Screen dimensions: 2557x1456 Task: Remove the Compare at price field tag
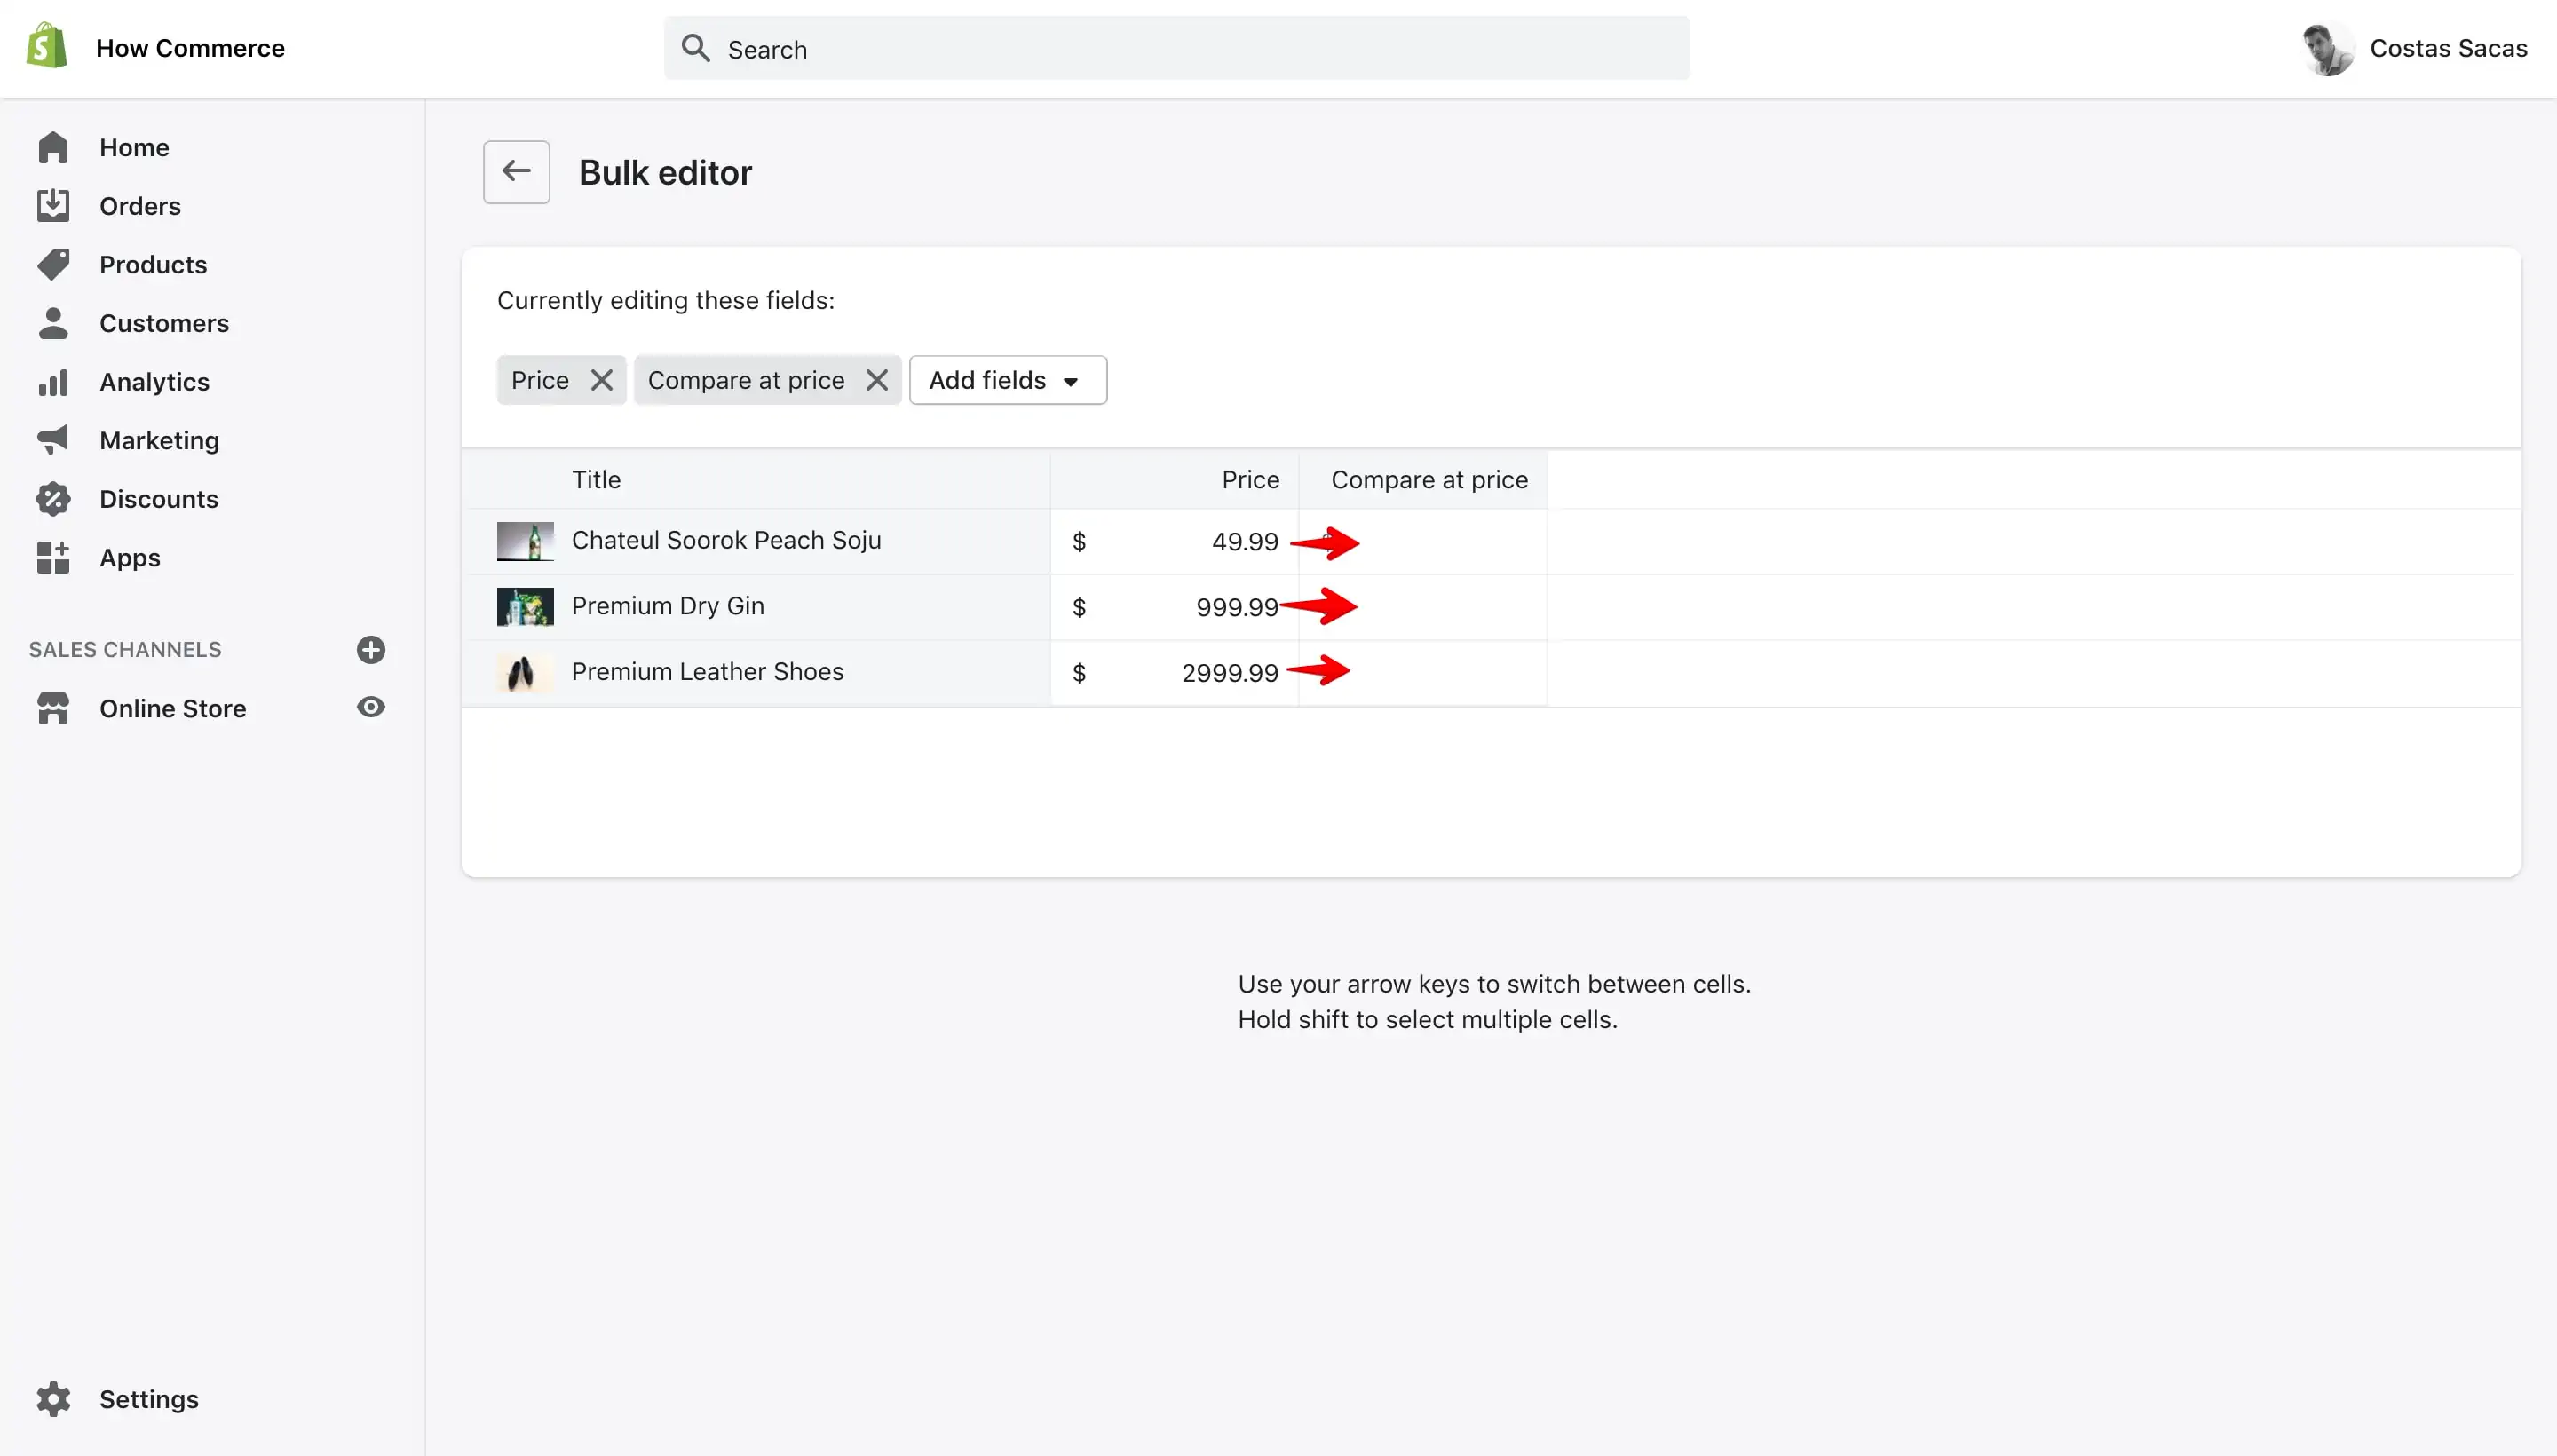pyautogui.click(x=877, y=380)
